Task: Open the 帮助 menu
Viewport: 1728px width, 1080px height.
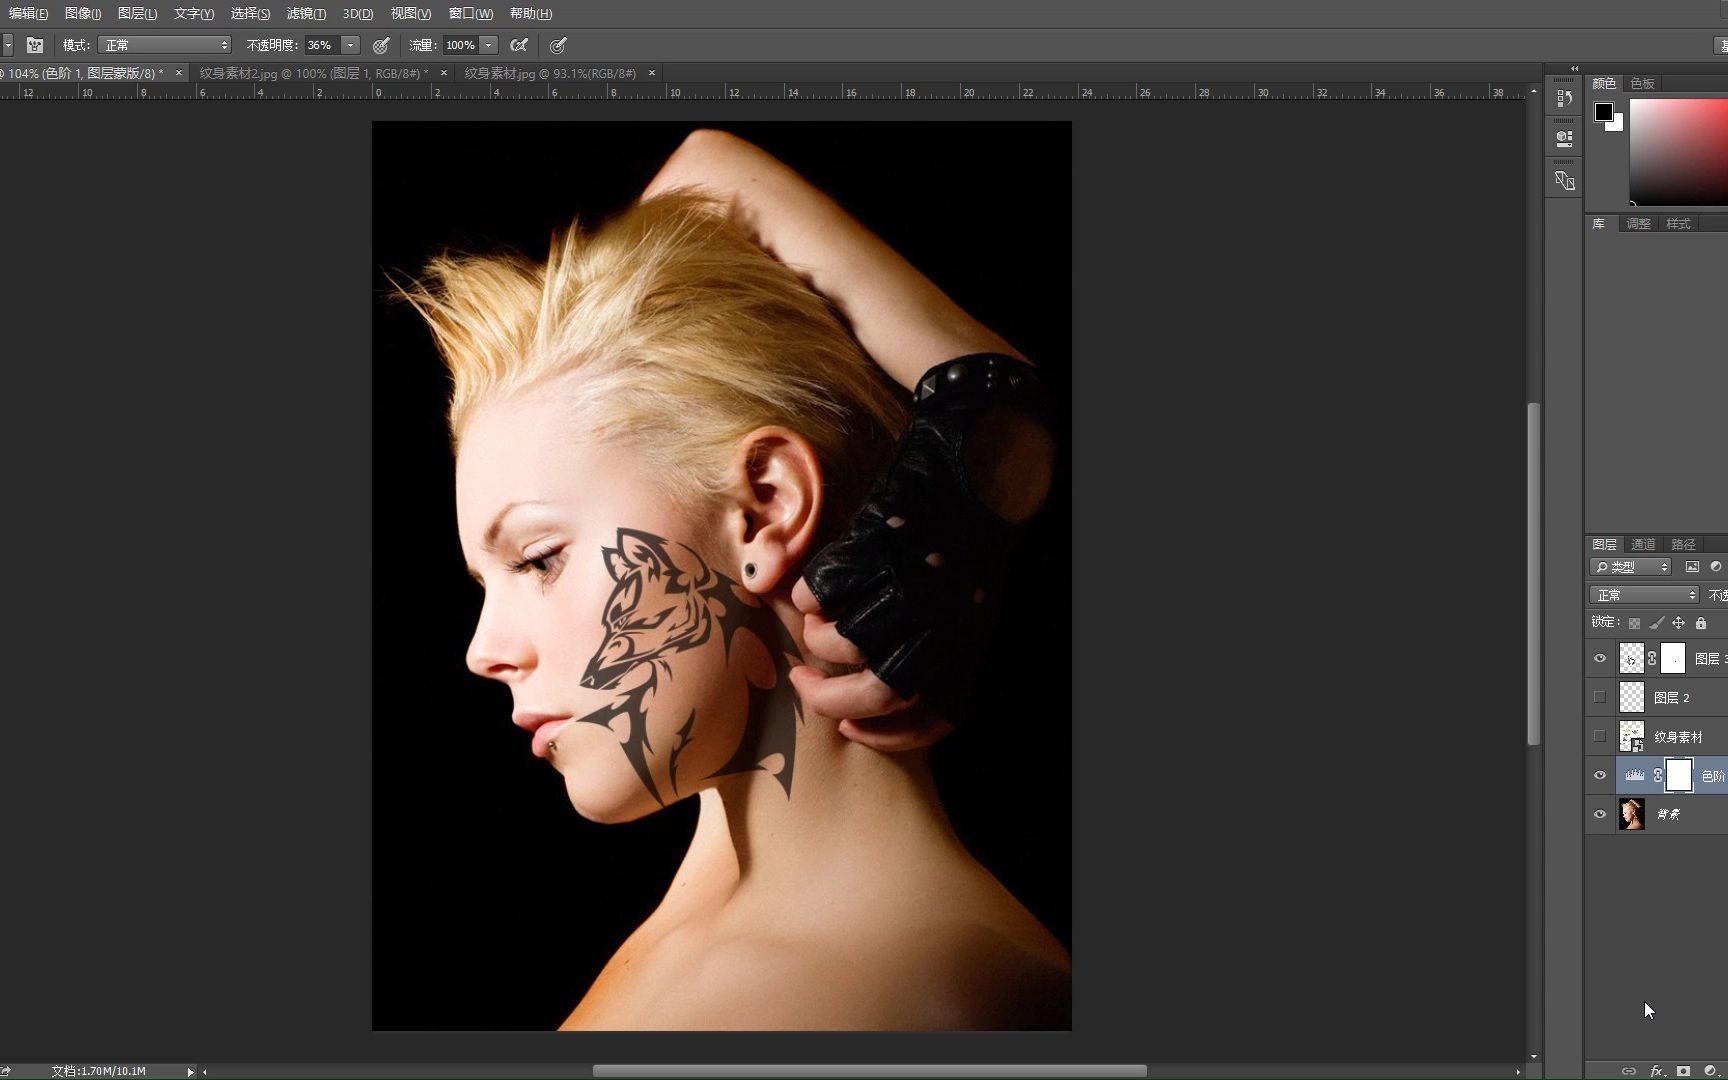Action: 531,13
